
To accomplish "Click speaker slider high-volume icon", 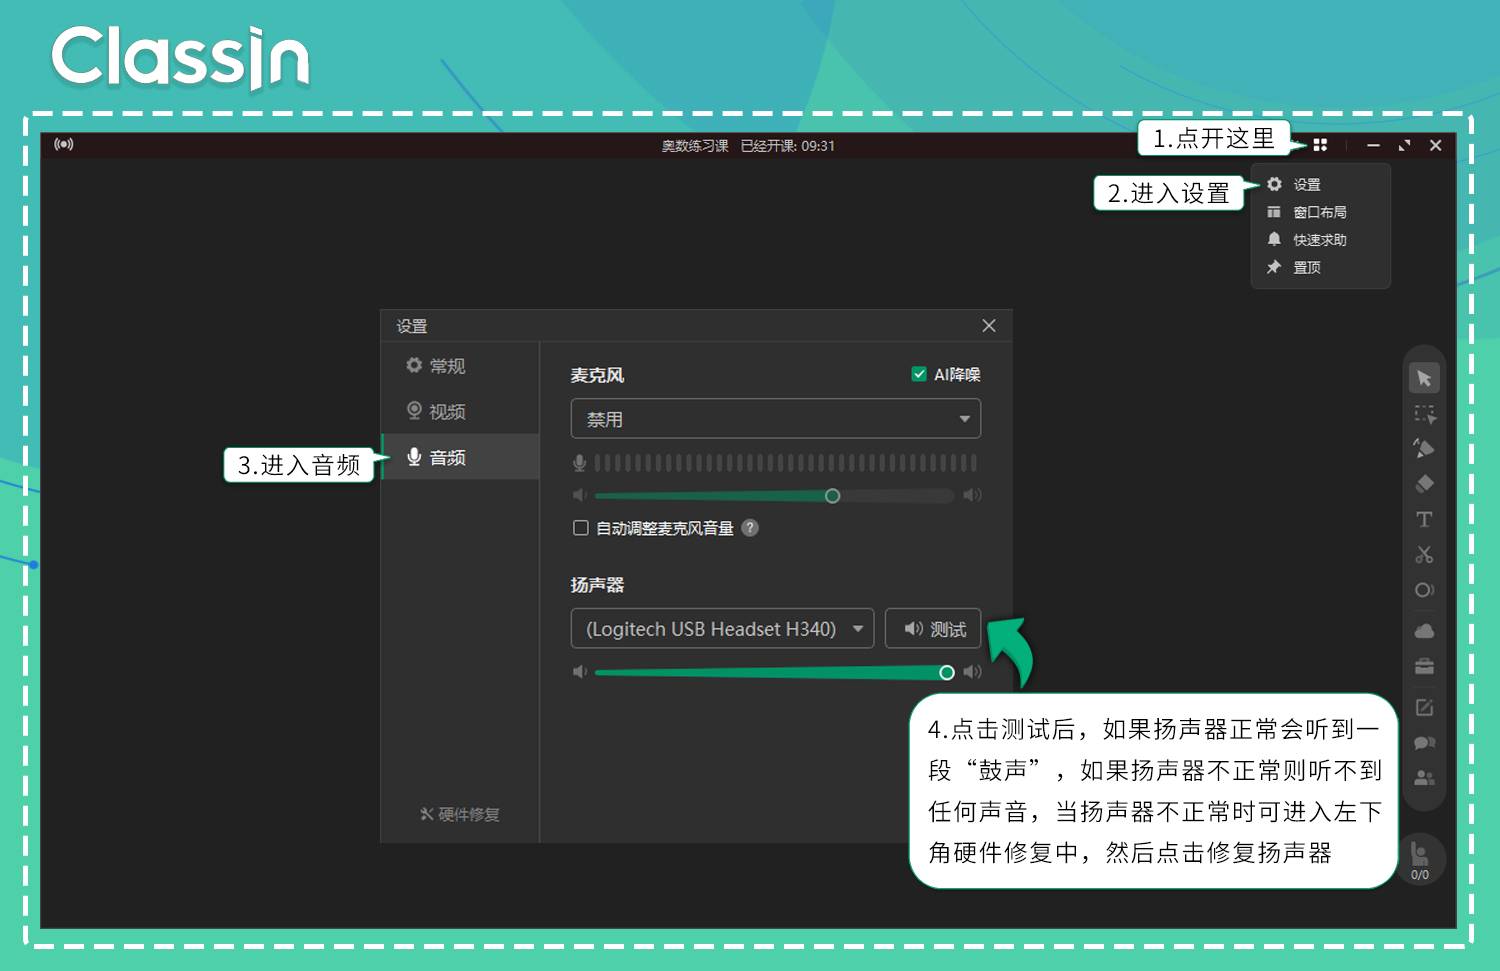I will coord(972,672).
